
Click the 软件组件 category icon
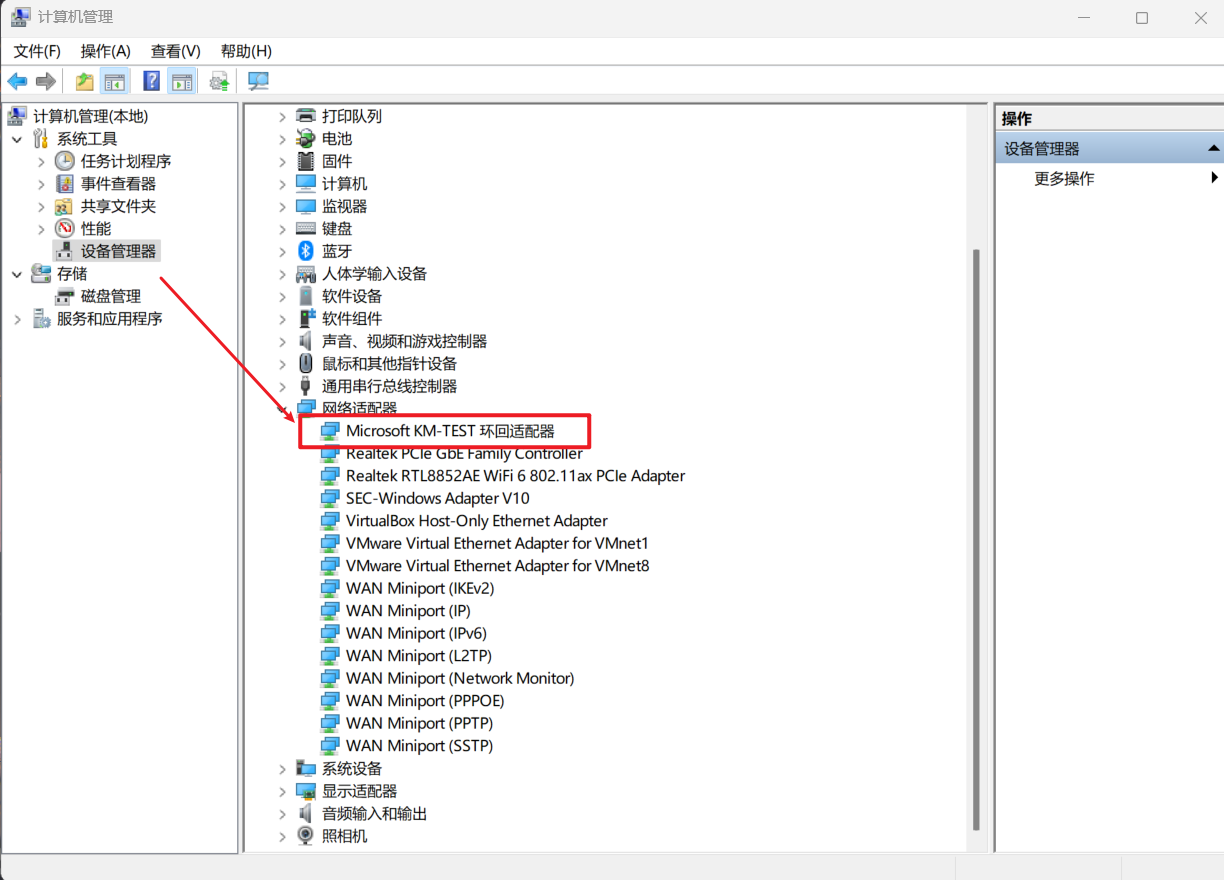tap(306, 319)
